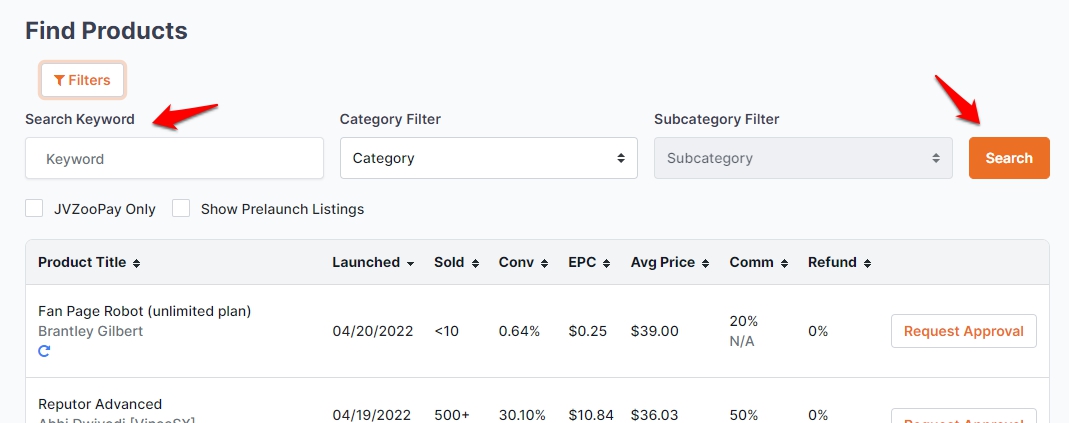The width and height of the screenshot is (1069, 423).
Task: Open Reputor Advanced product title
Action: pos(100,404)
